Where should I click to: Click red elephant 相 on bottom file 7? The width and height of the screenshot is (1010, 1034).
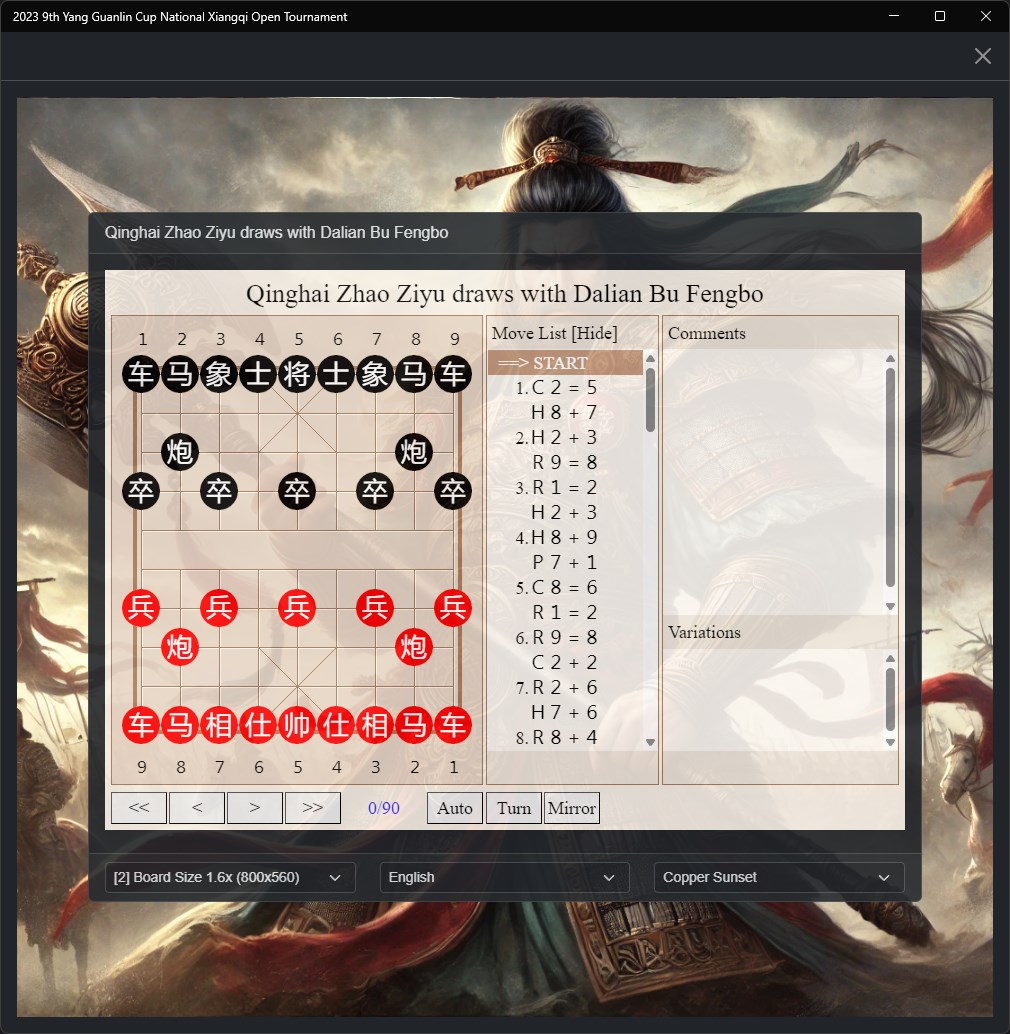tap(219, 725)
